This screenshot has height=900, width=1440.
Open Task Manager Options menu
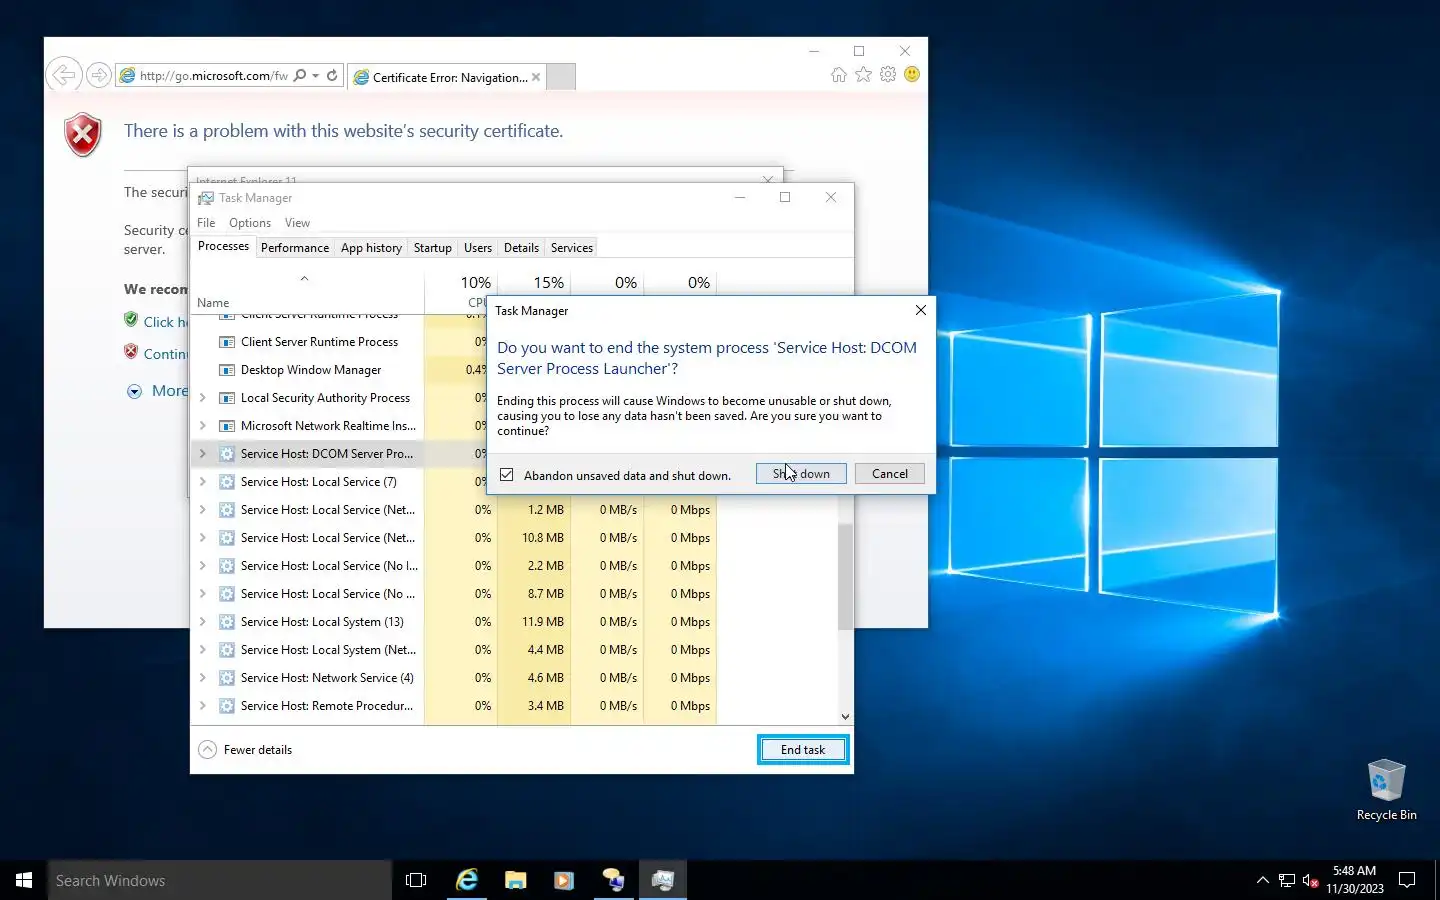pos(250,223)
